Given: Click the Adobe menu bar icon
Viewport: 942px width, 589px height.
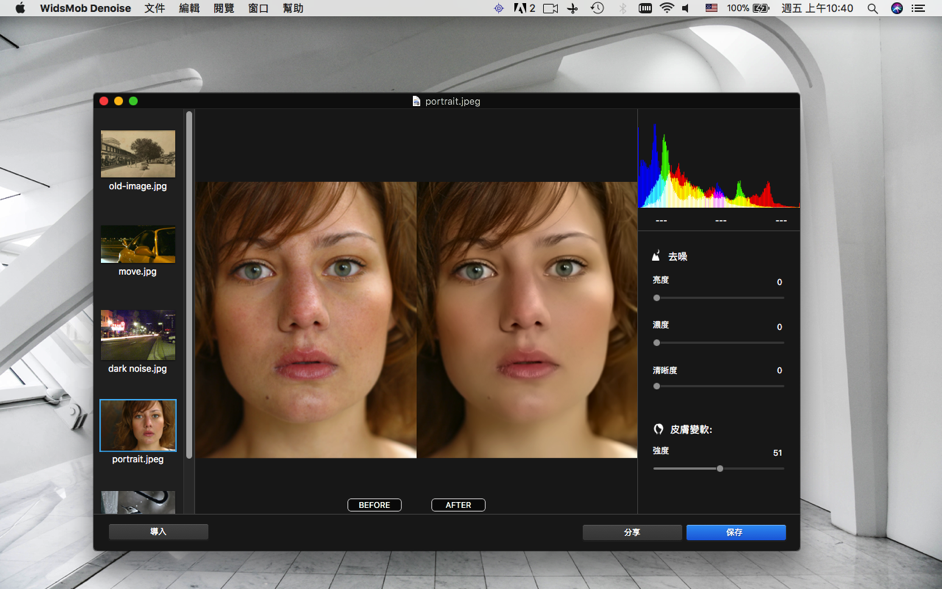Looking at the screenshot, I should [x=524, y=8].
